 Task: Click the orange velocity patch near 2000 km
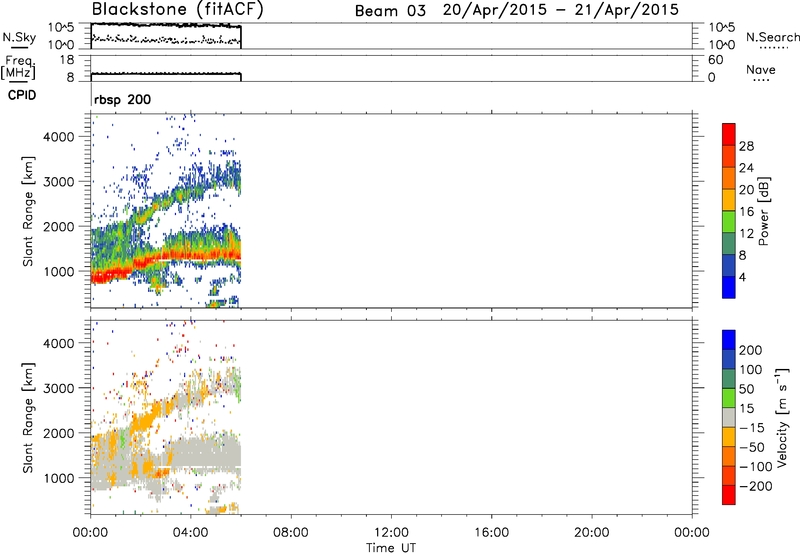(144, 422)
